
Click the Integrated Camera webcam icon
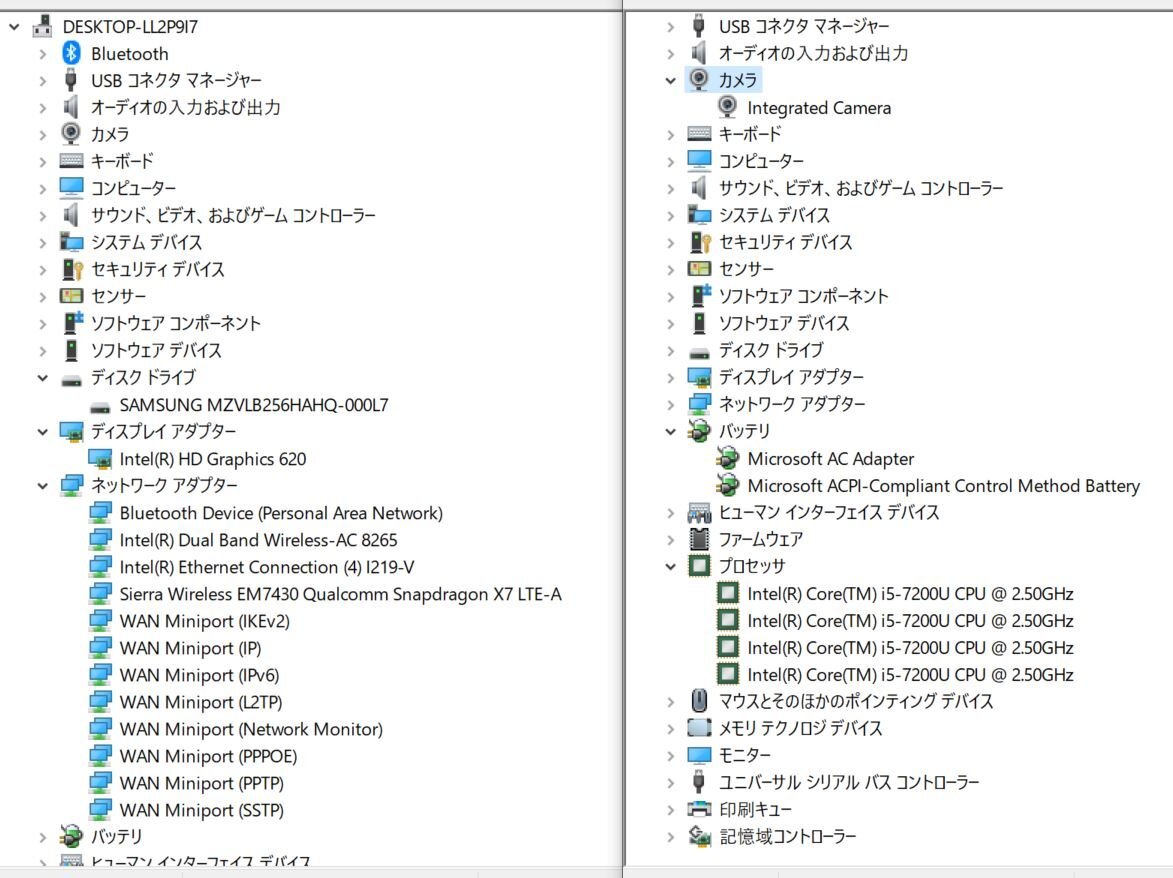point(727,107)
